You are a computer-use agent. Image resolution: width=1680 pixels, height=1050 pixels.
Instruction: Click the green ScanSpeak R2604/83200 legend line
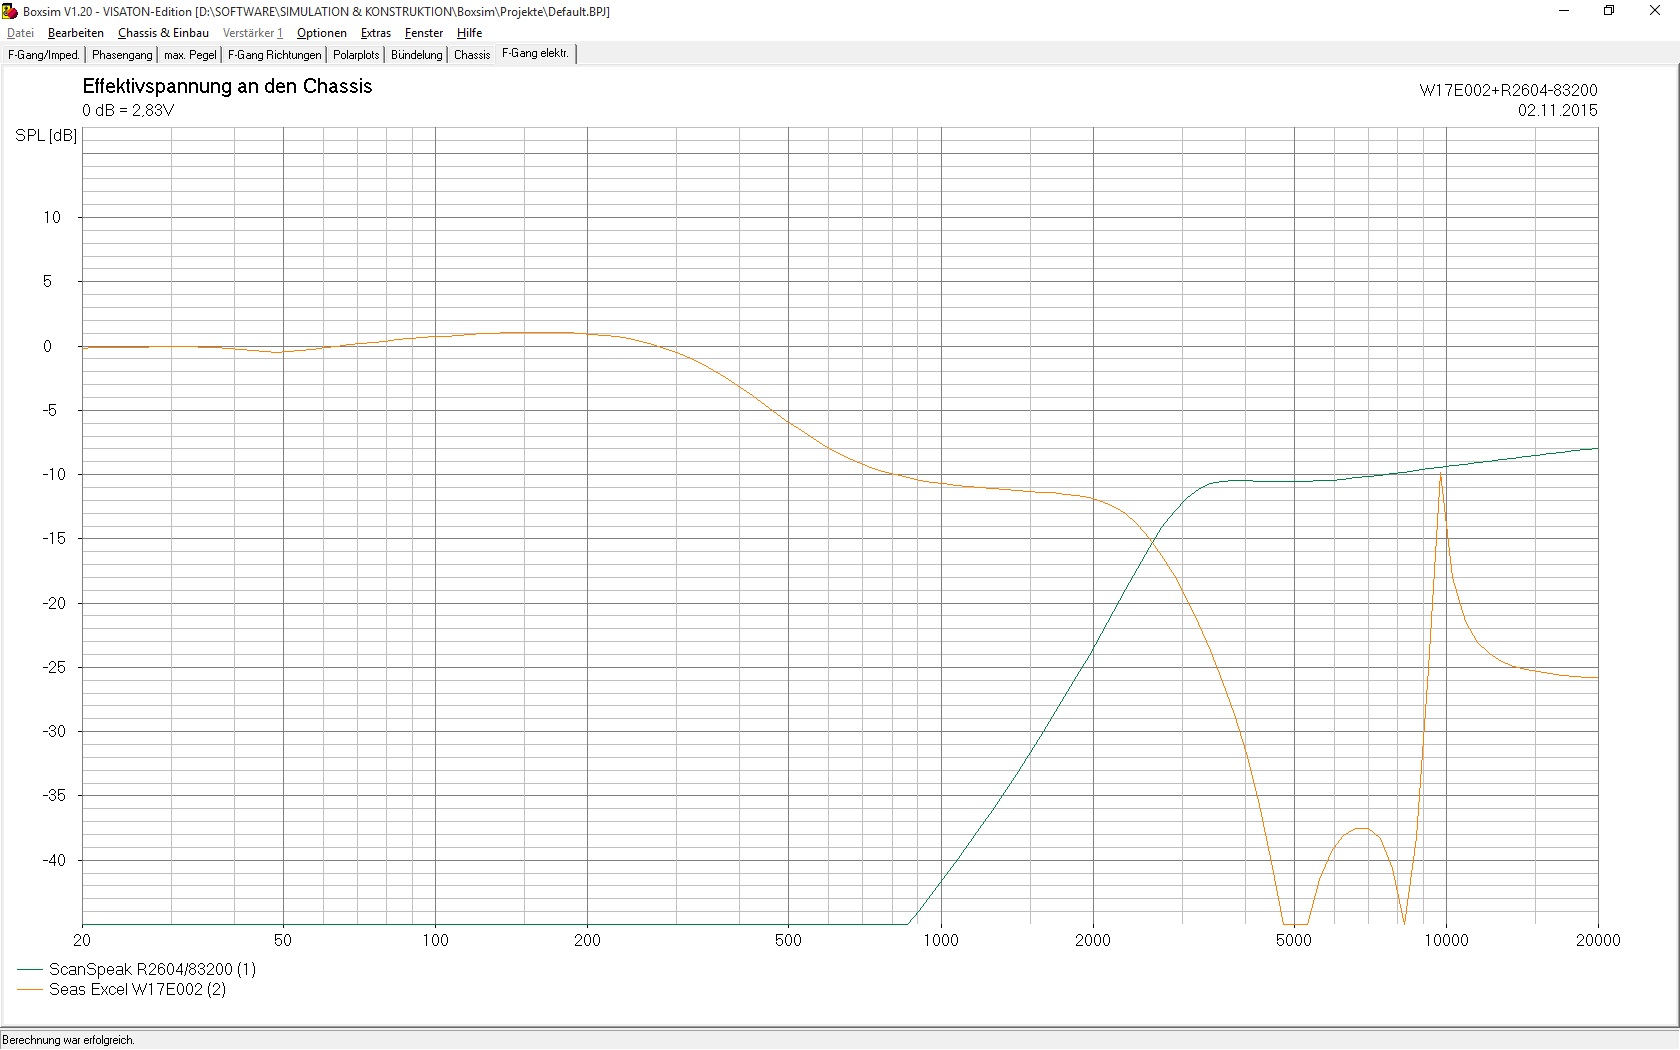coord(30,969)
